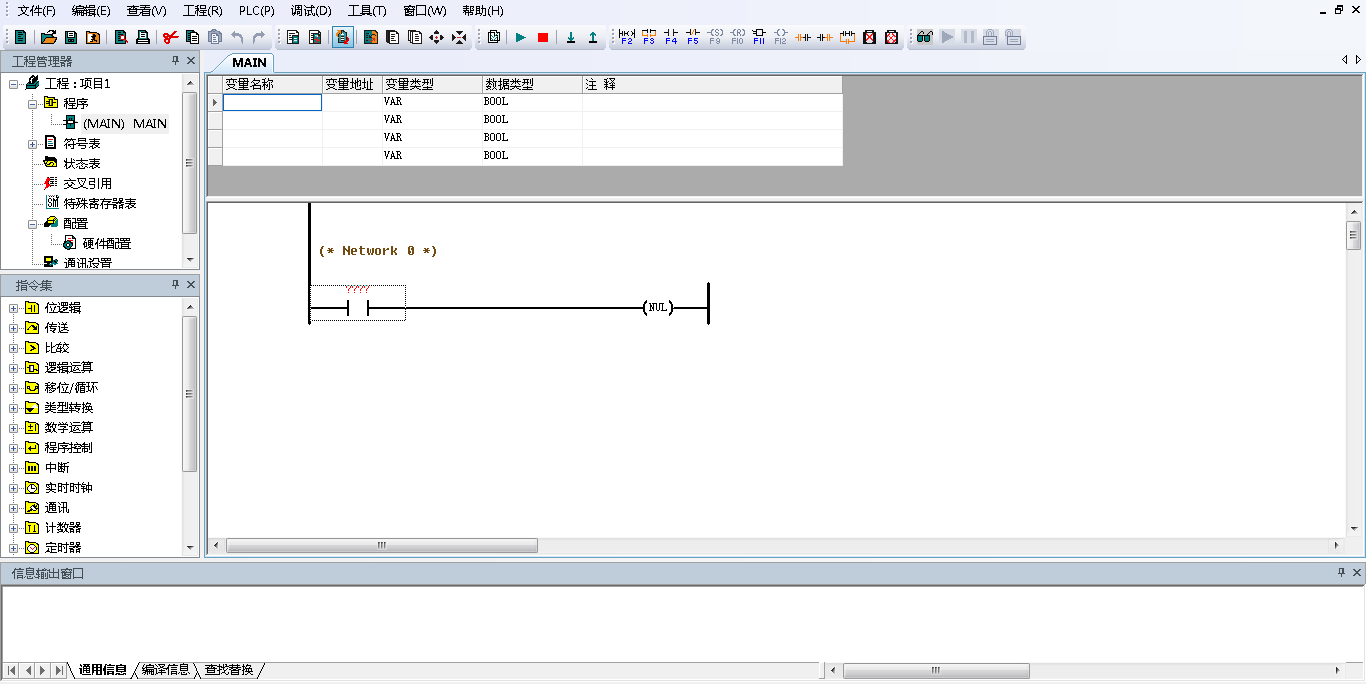Insert a set coil using the F9 icon

[x=715, y=37]
